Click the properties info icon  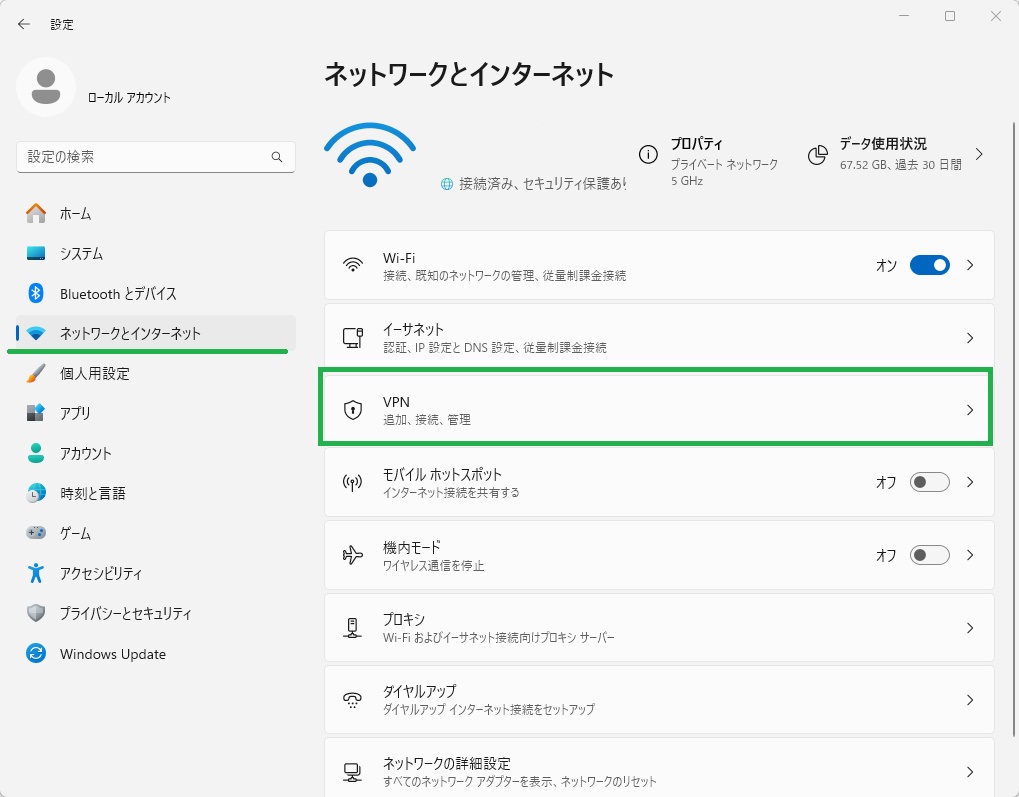[x=648, y=155]
